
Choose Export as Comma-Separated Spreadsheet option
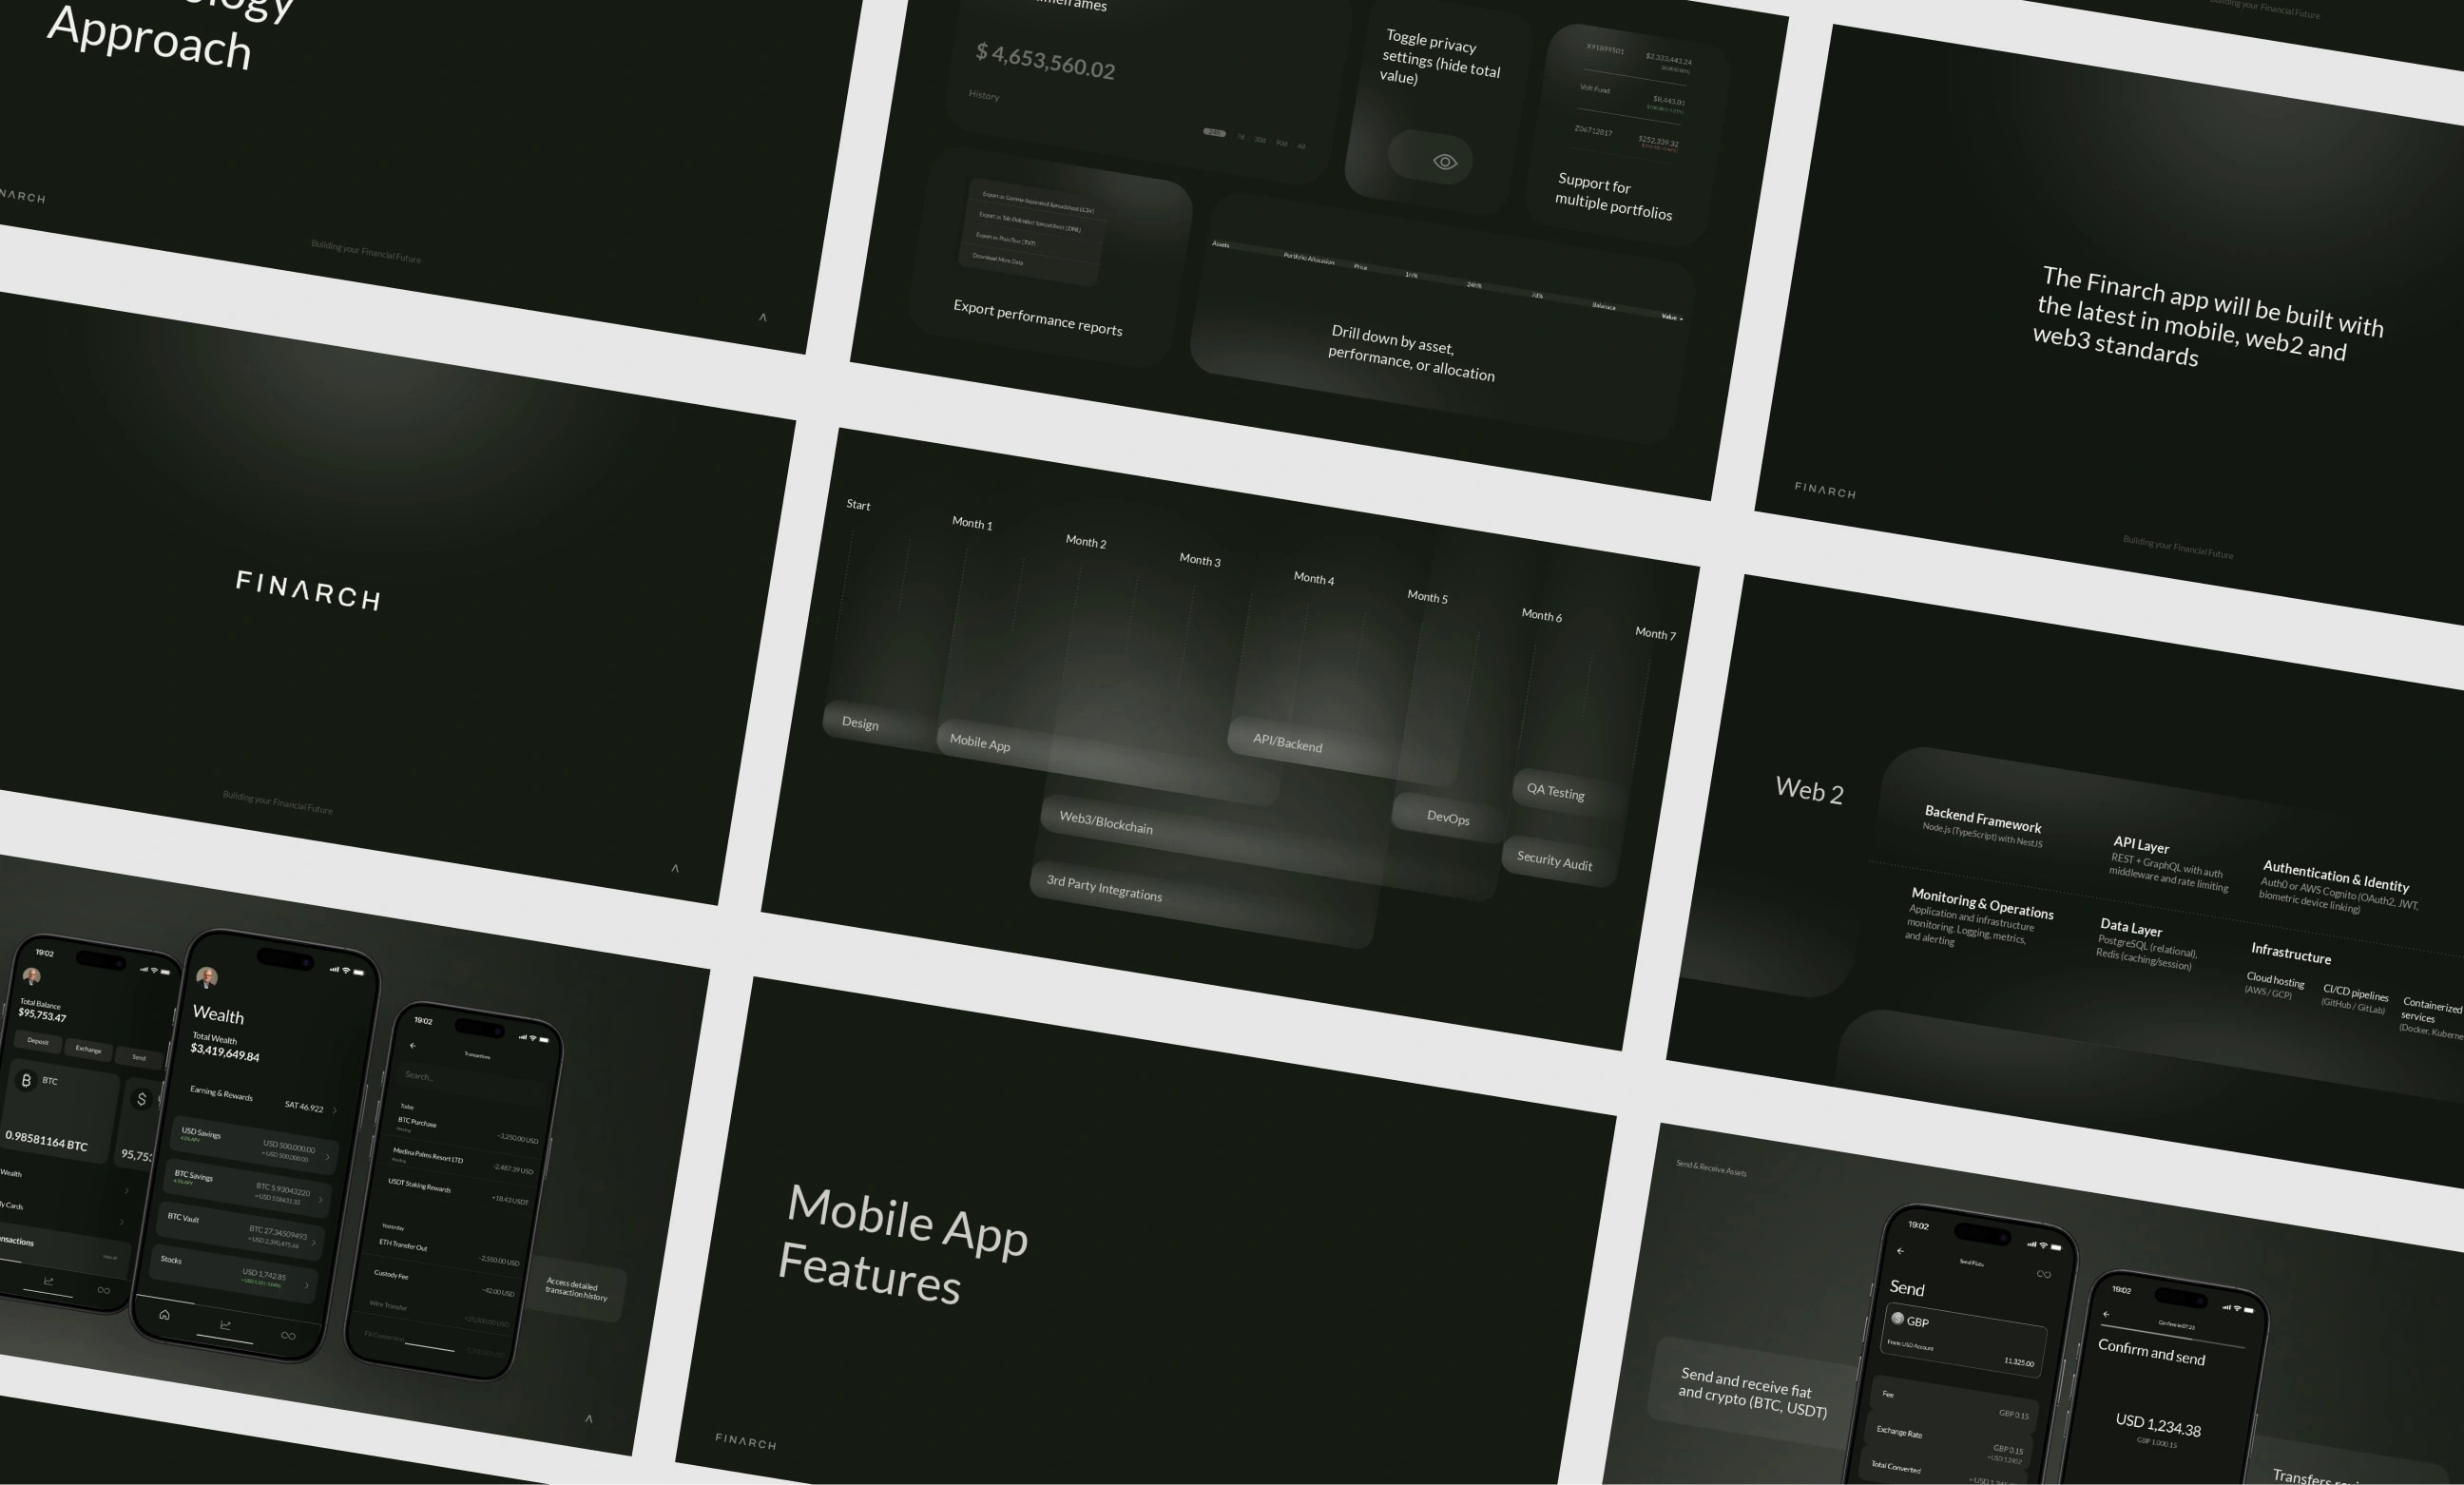coord(1037,202)
